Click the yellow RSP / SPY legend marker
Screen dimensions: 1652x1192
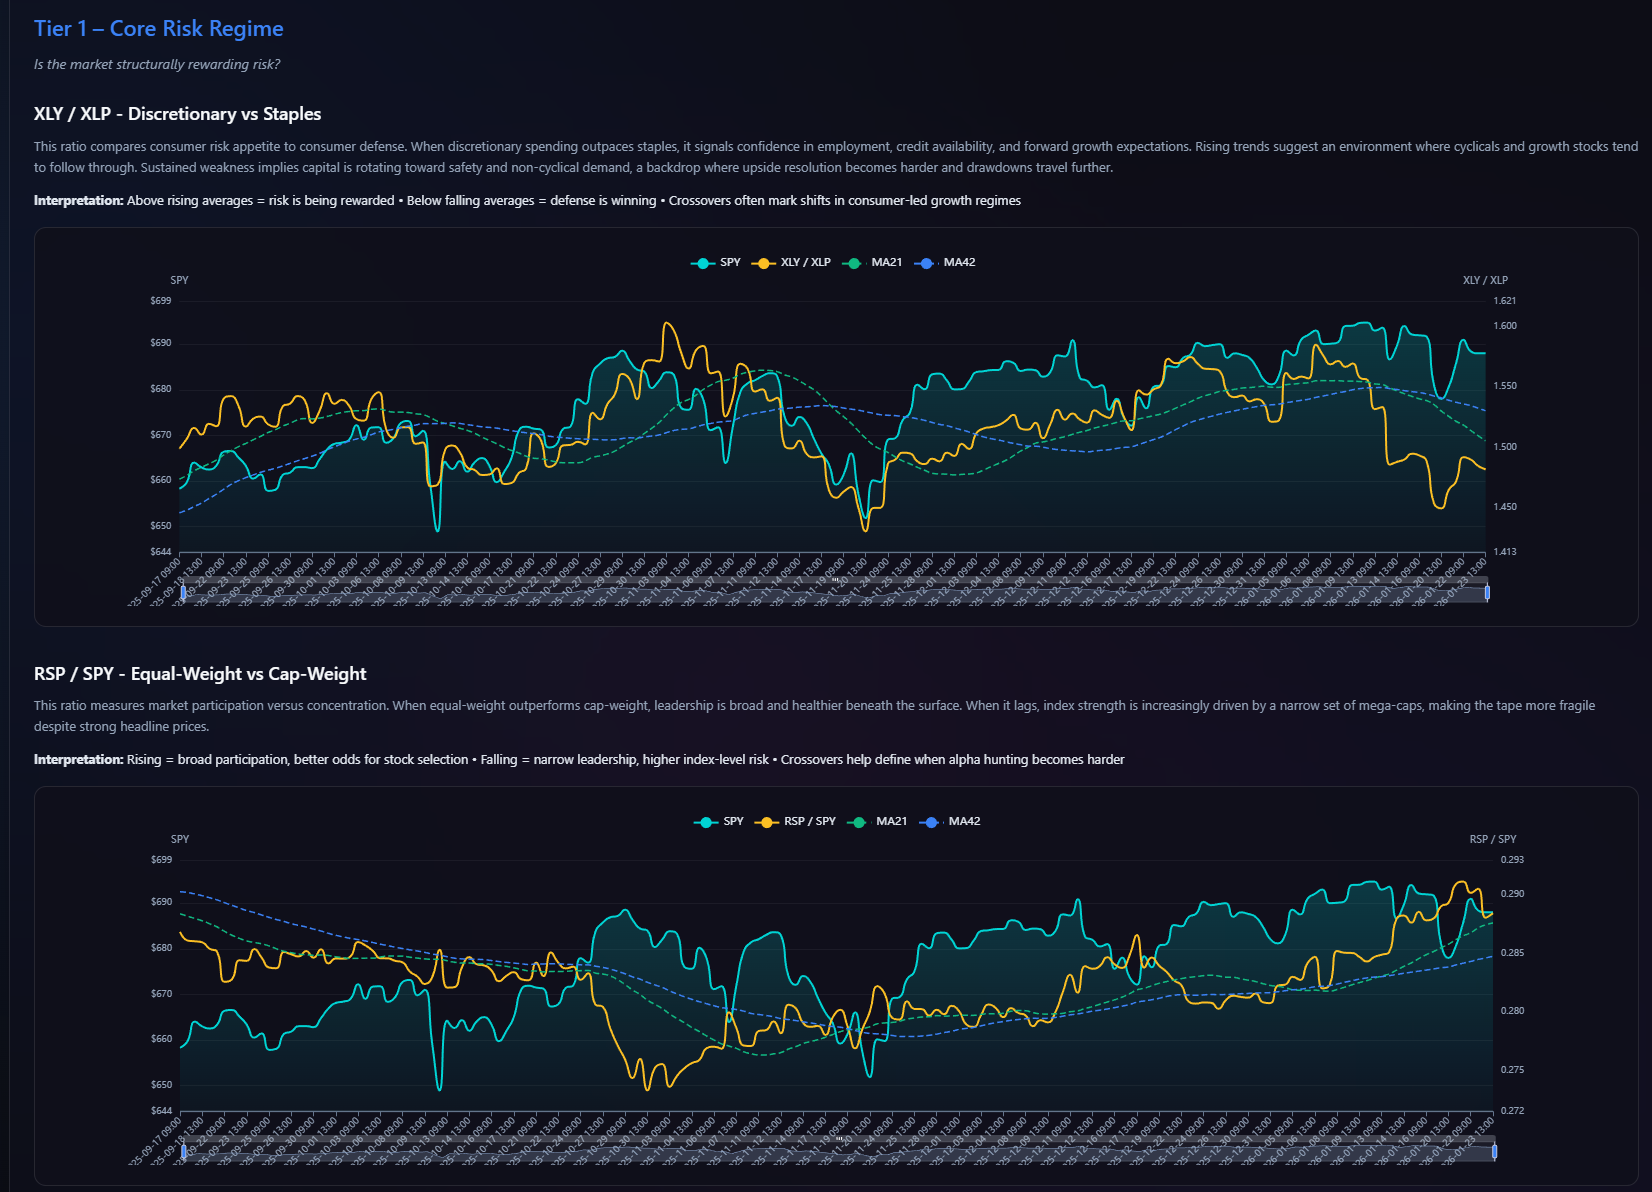click(x=767, y=822)
